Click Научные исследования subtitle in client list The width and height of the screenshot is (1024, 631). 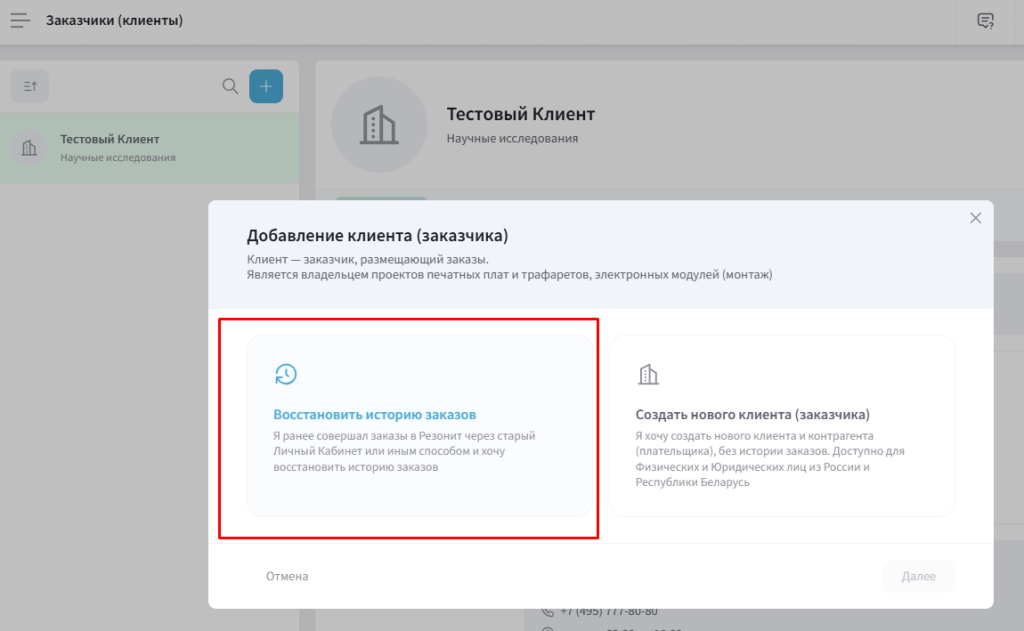(x=117, y=158)
